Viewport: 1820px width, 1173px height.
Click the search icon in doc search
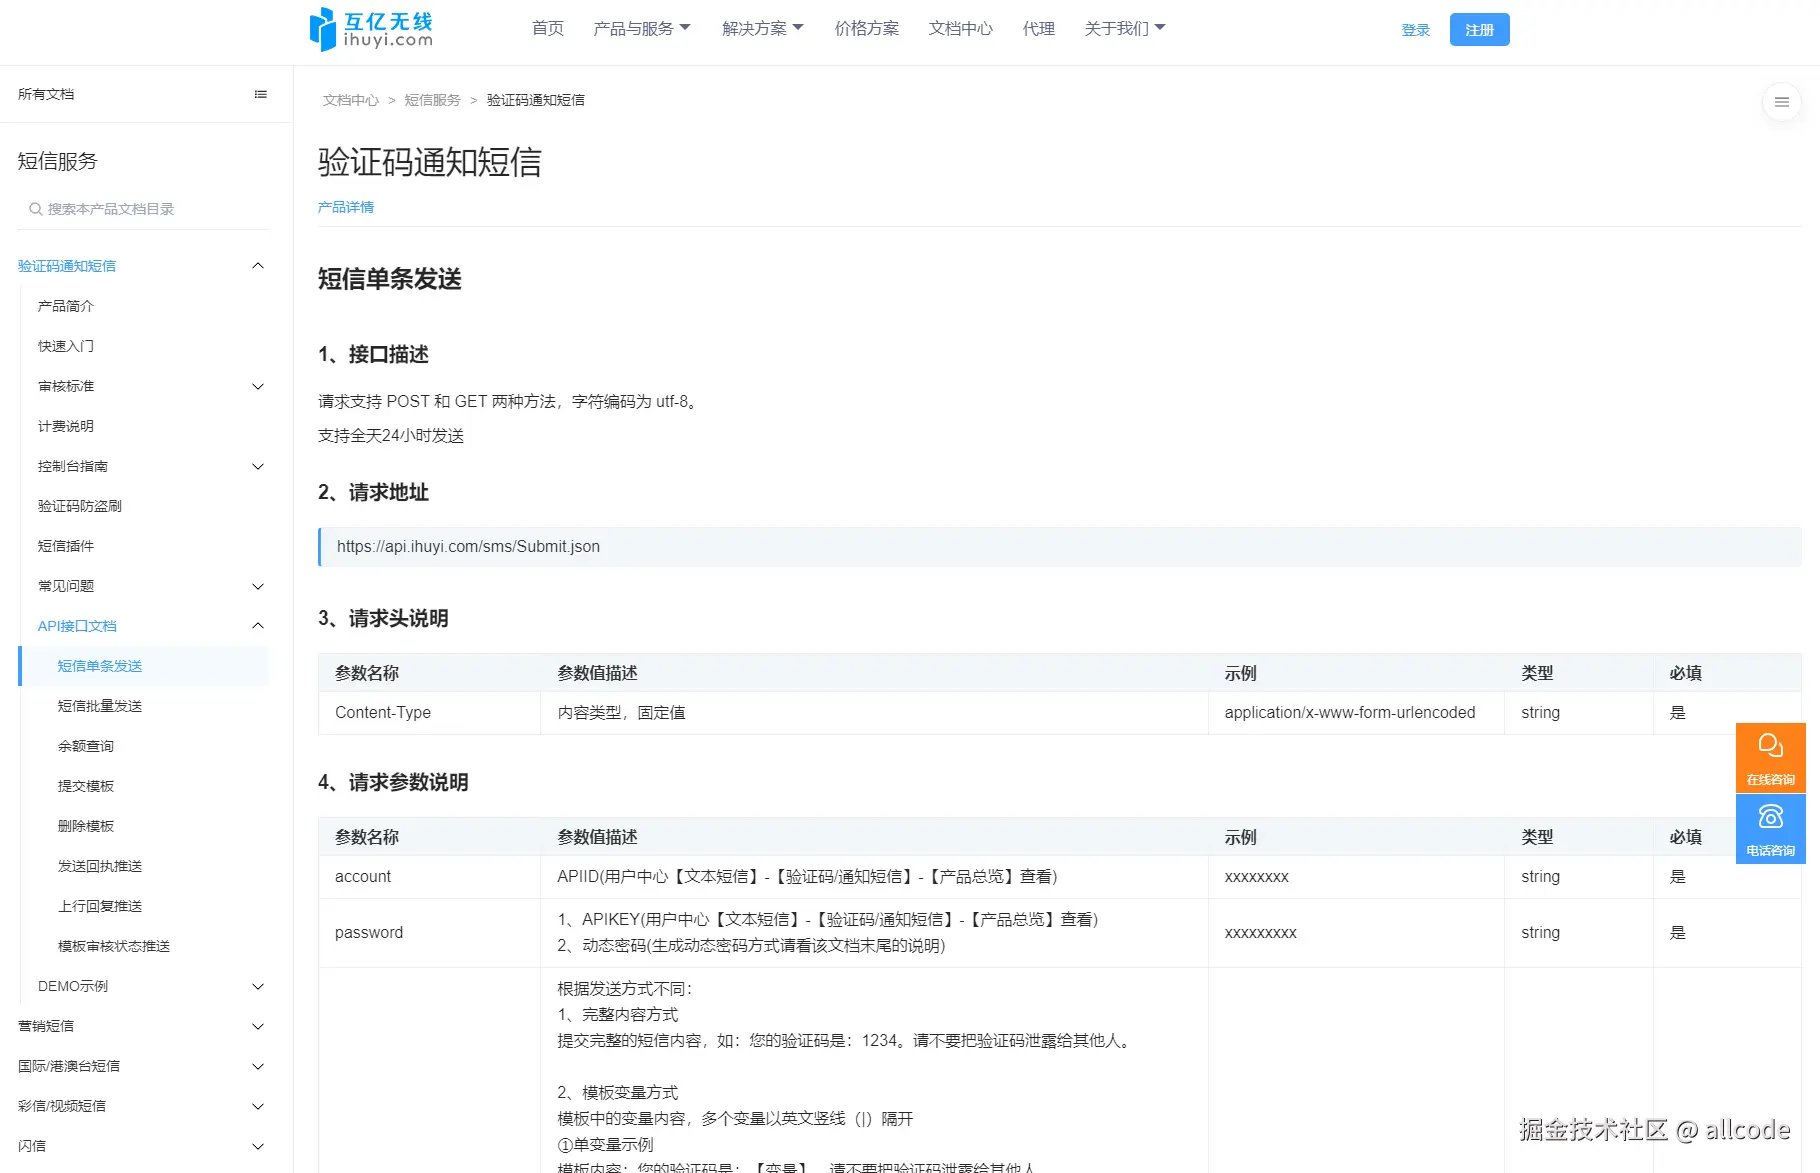(x=36, y=209)
